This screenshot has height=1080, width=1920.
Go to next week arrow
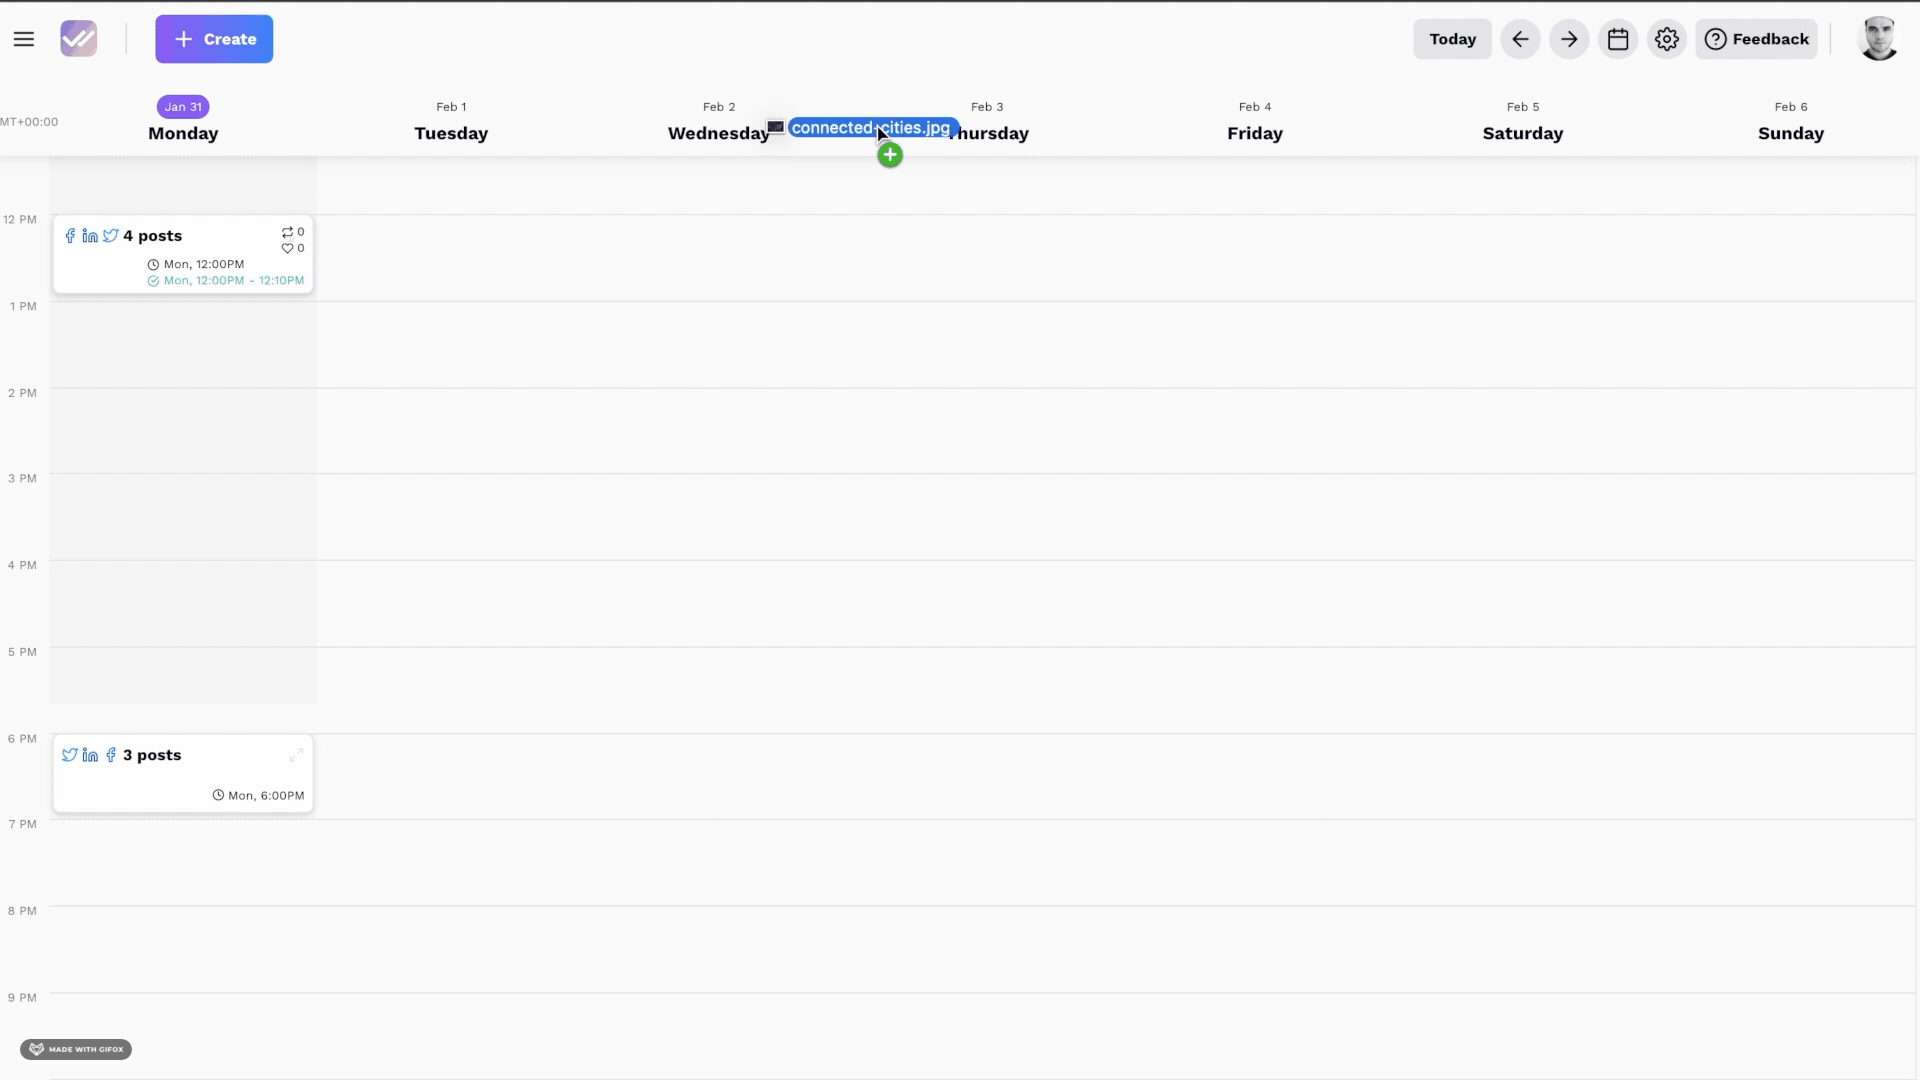1569,39
